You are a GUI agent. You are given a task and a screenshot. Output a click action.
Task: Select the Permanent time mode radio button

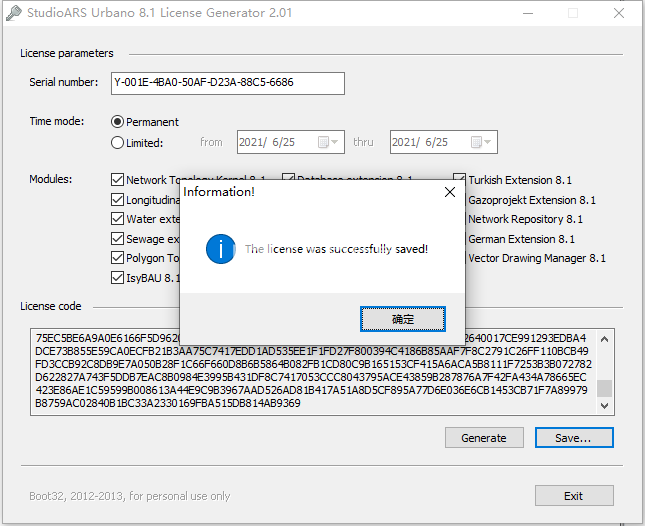click(117, 122)
